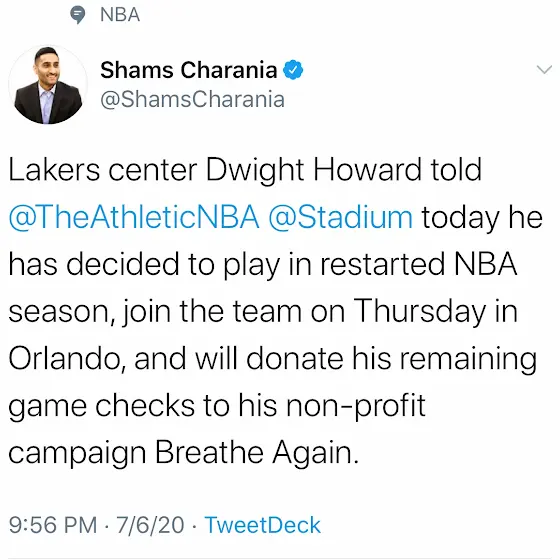Open the NBA topic label
Screen dimensions: 560x560
click(x=120, y=15)
